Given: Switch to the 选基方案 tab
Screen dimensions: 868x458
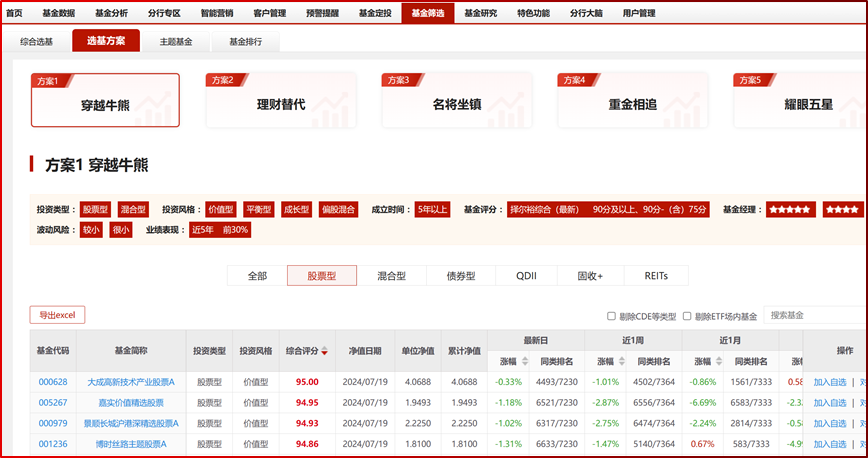Looking at the screenshot, I should [x=106, y=41].
